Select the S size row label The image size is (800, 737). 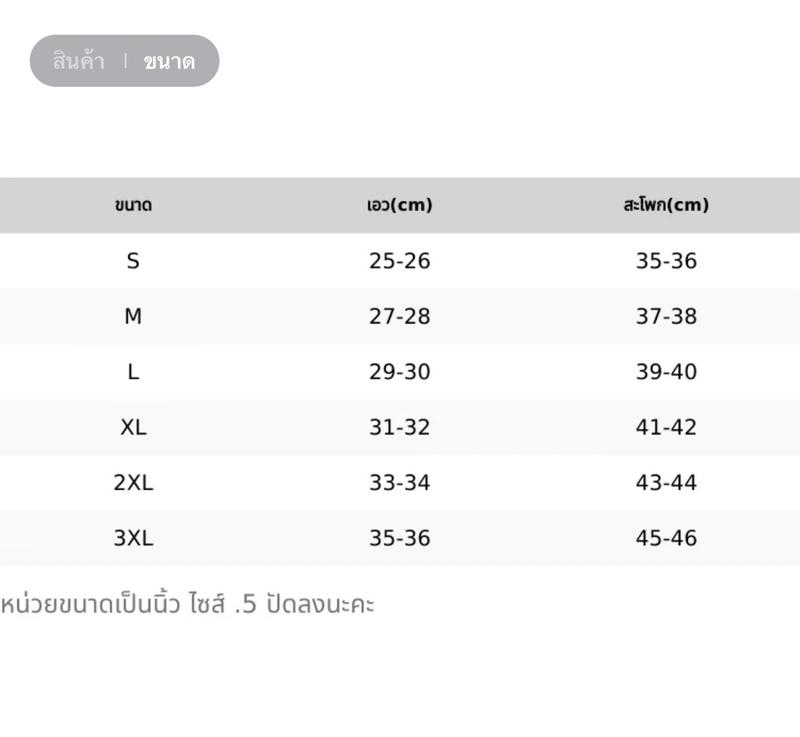(x=133, y=261)
